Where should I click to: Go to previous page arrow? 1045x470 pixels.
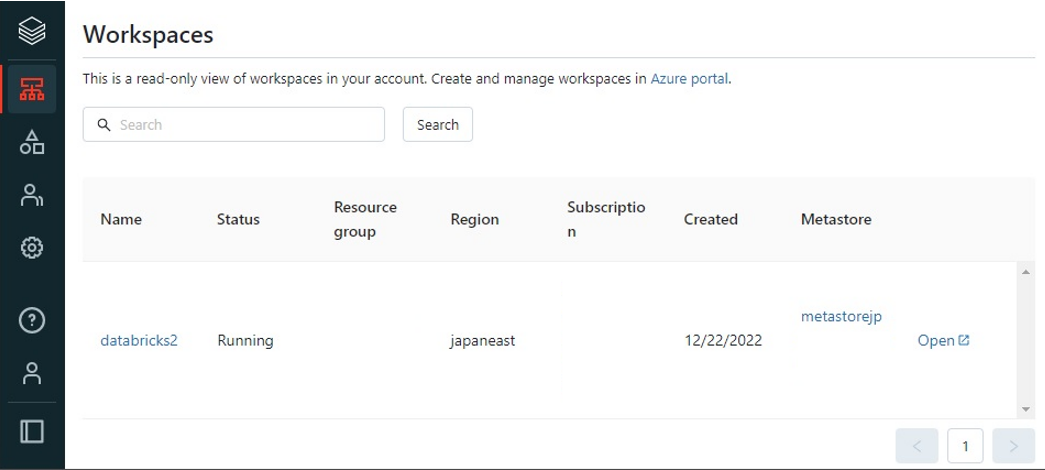(917, 446)
